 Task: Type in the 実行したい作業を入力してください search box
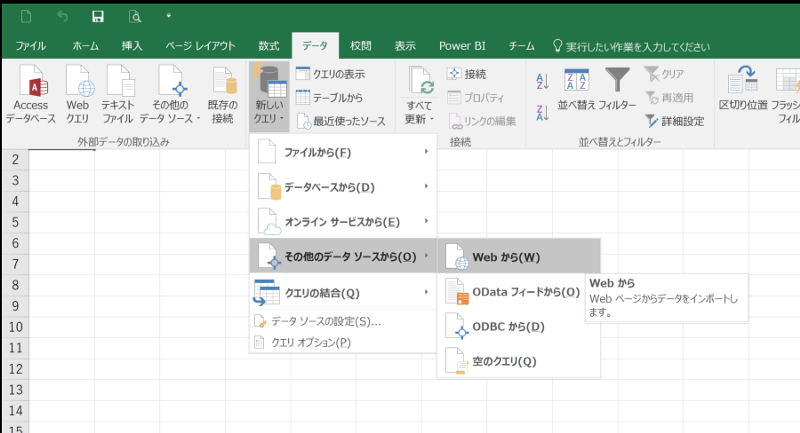click(638, 46)
